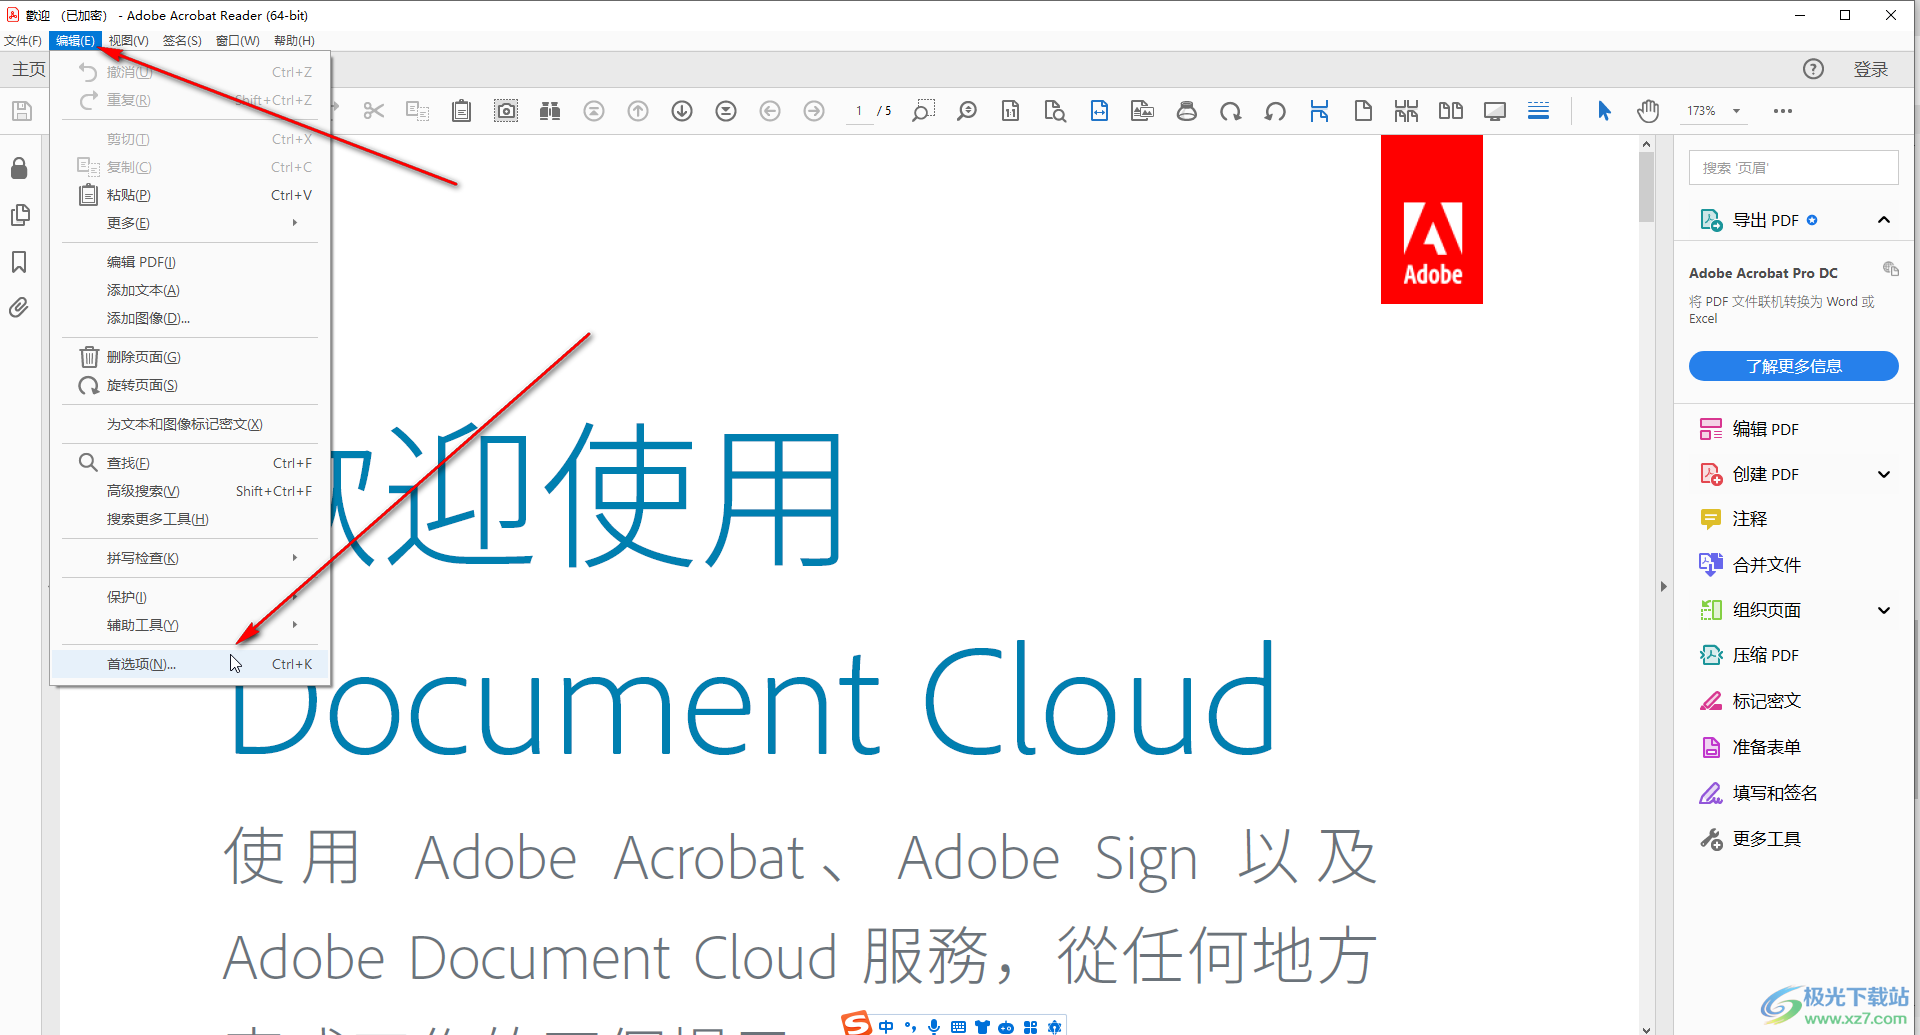Set zoom to actual size icon
Image resolution: width=1920 pixels, height=1035 pixels.
click(1011, 111)
